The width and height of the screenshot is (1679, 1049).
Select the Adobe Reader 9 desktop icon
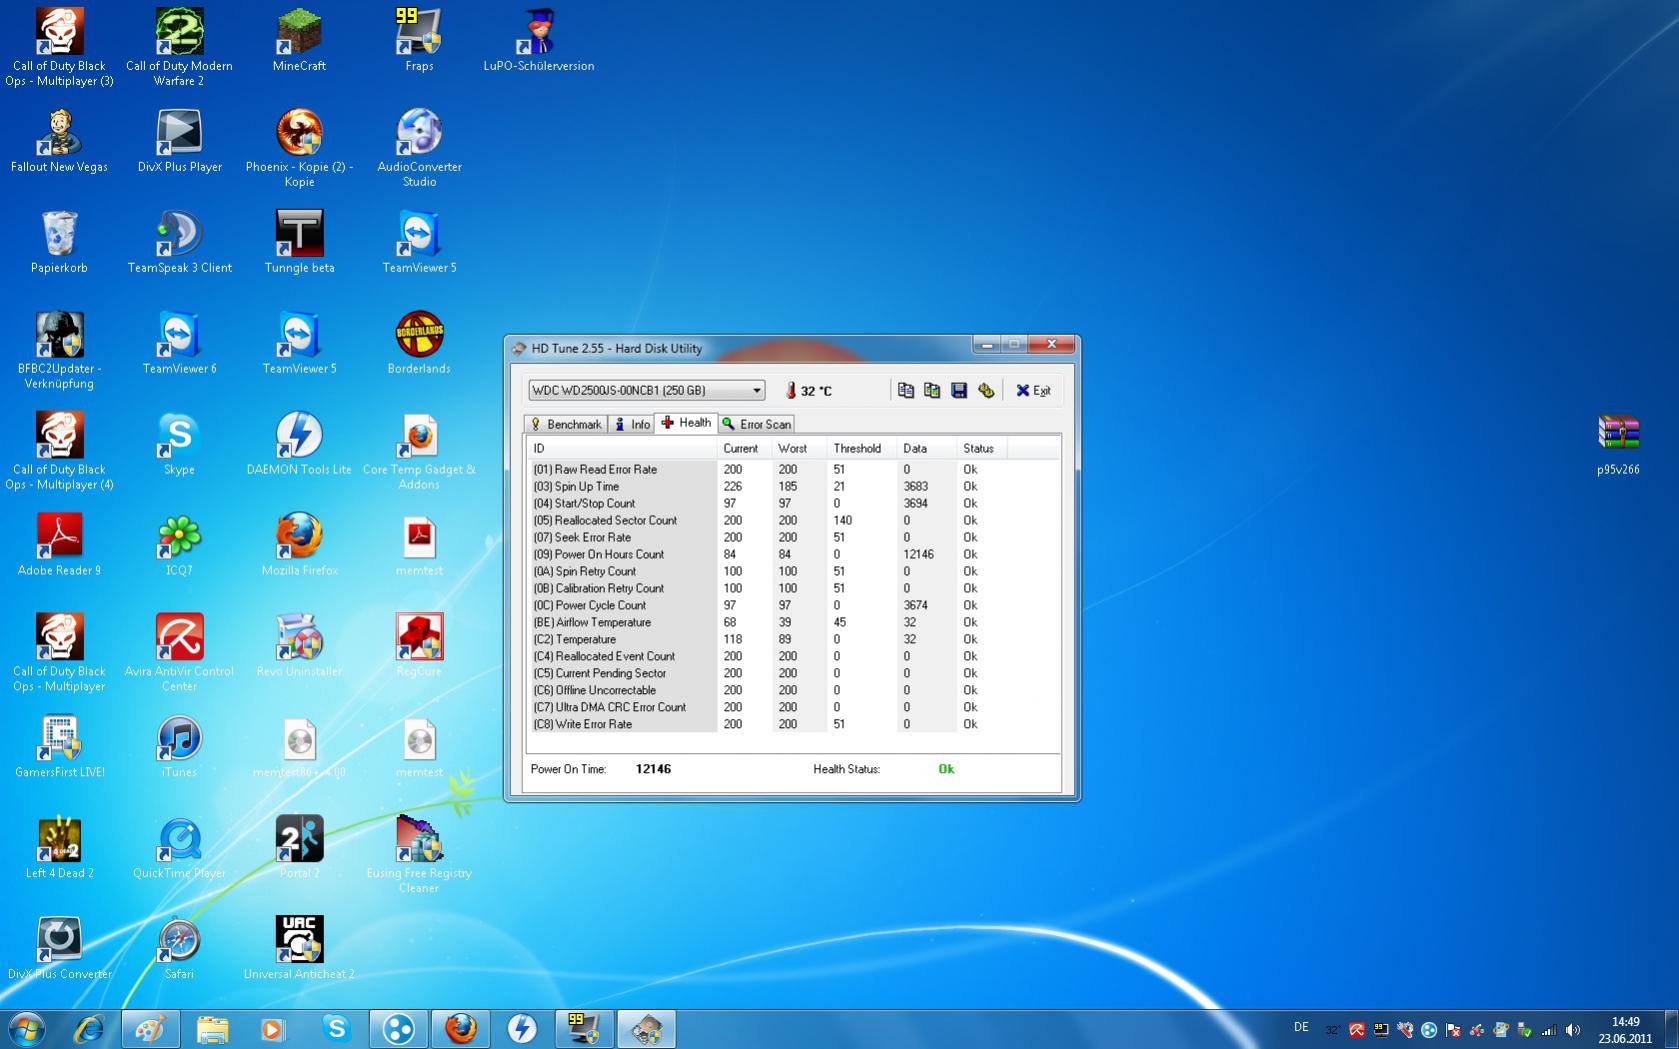pos(59,545)
